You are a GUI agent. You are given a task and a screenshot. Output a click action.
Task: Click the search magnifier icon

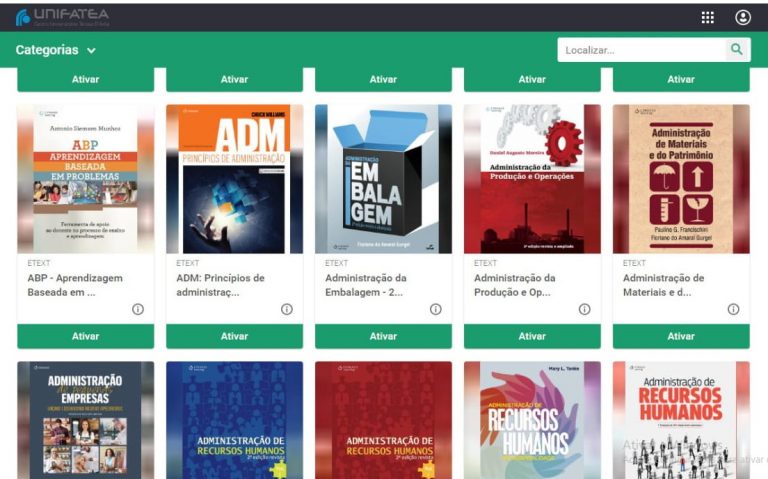737,49
